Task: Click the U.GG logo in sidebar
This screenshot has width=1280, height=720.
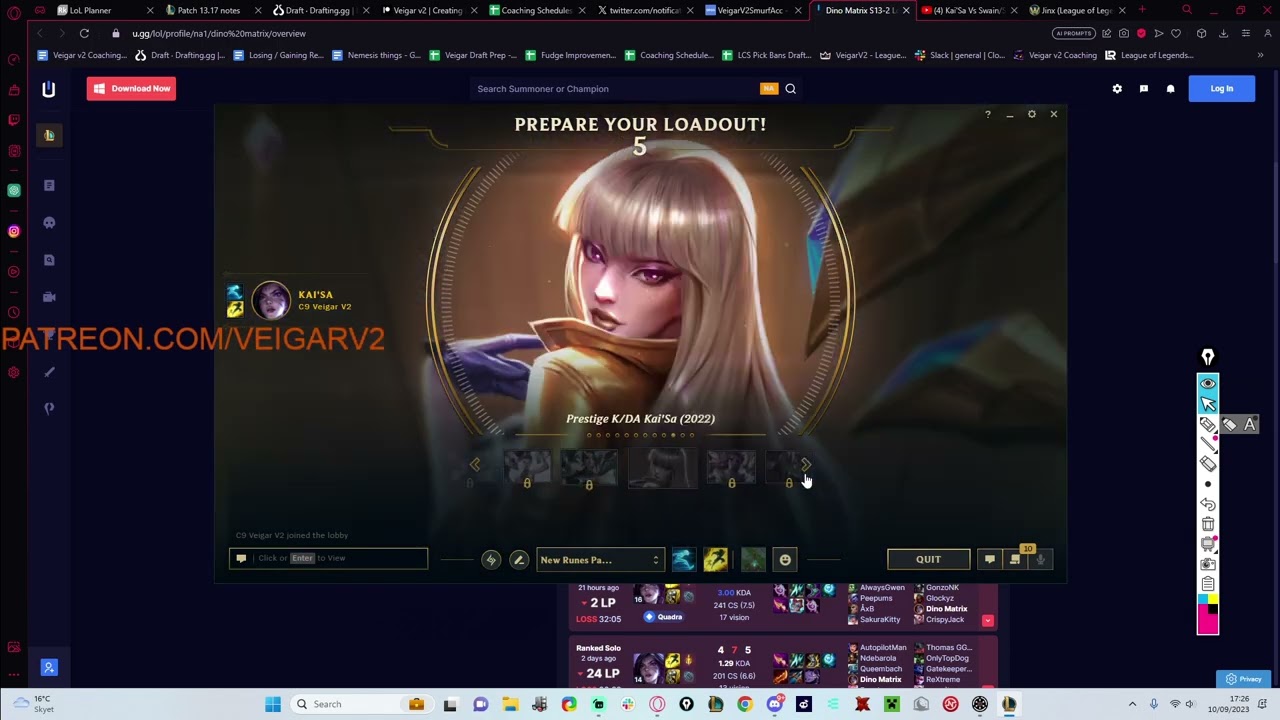Action: (x=48, y=89)
